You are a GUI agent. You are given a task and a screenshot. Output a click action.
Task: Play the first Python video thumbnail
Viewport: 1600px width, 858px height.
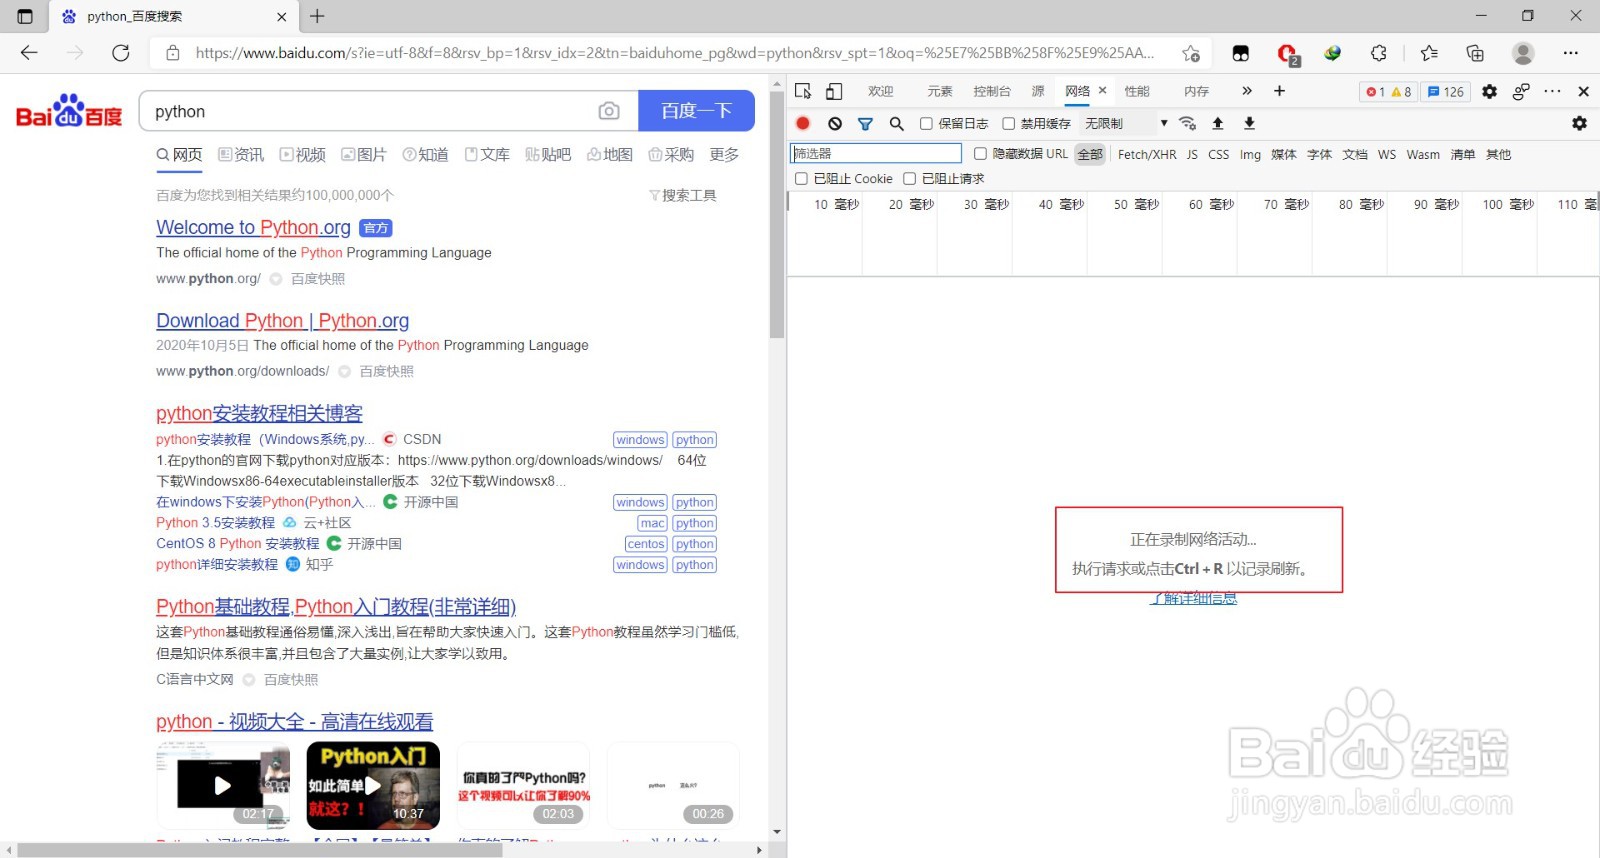point(223,785)
